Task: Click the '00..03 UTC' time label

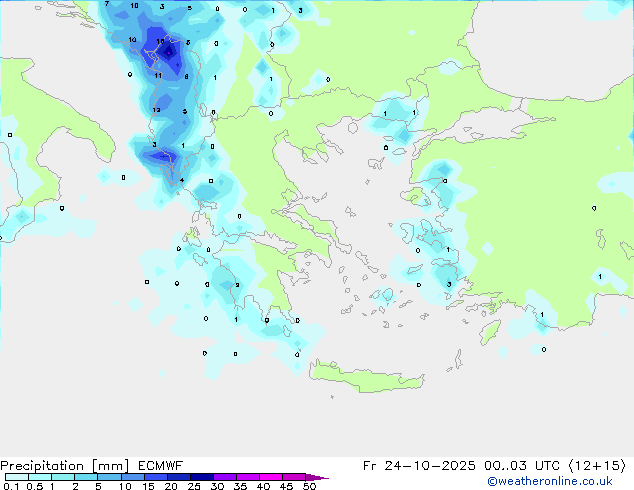Action: point(522,466)
